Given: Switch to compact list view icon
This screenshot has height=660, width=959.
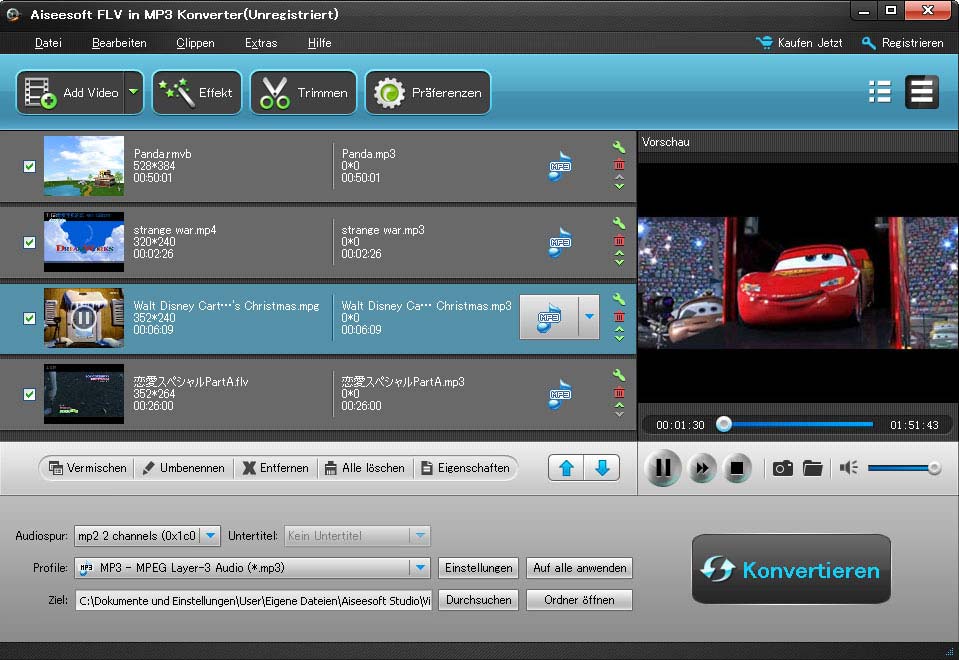Looking at the screenshot, I should pos(879,92).
